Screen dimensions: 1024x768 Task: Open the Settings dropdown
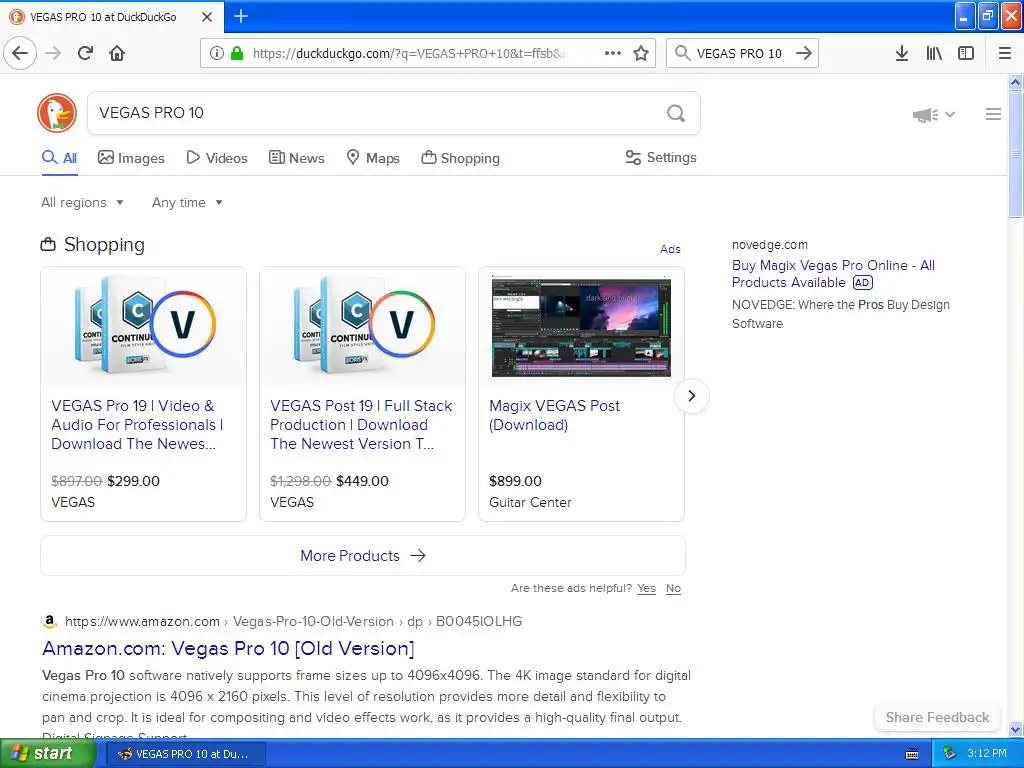pos(661,157)
